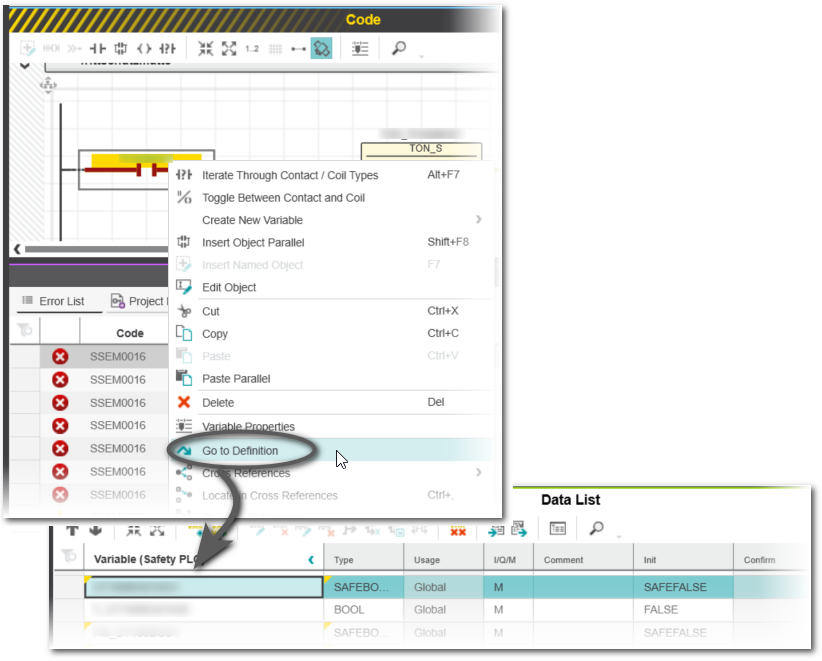Expand the Create New Variable submenu
Image resolution: width=822 pixels, height=661 pixels.
point(478,220)
